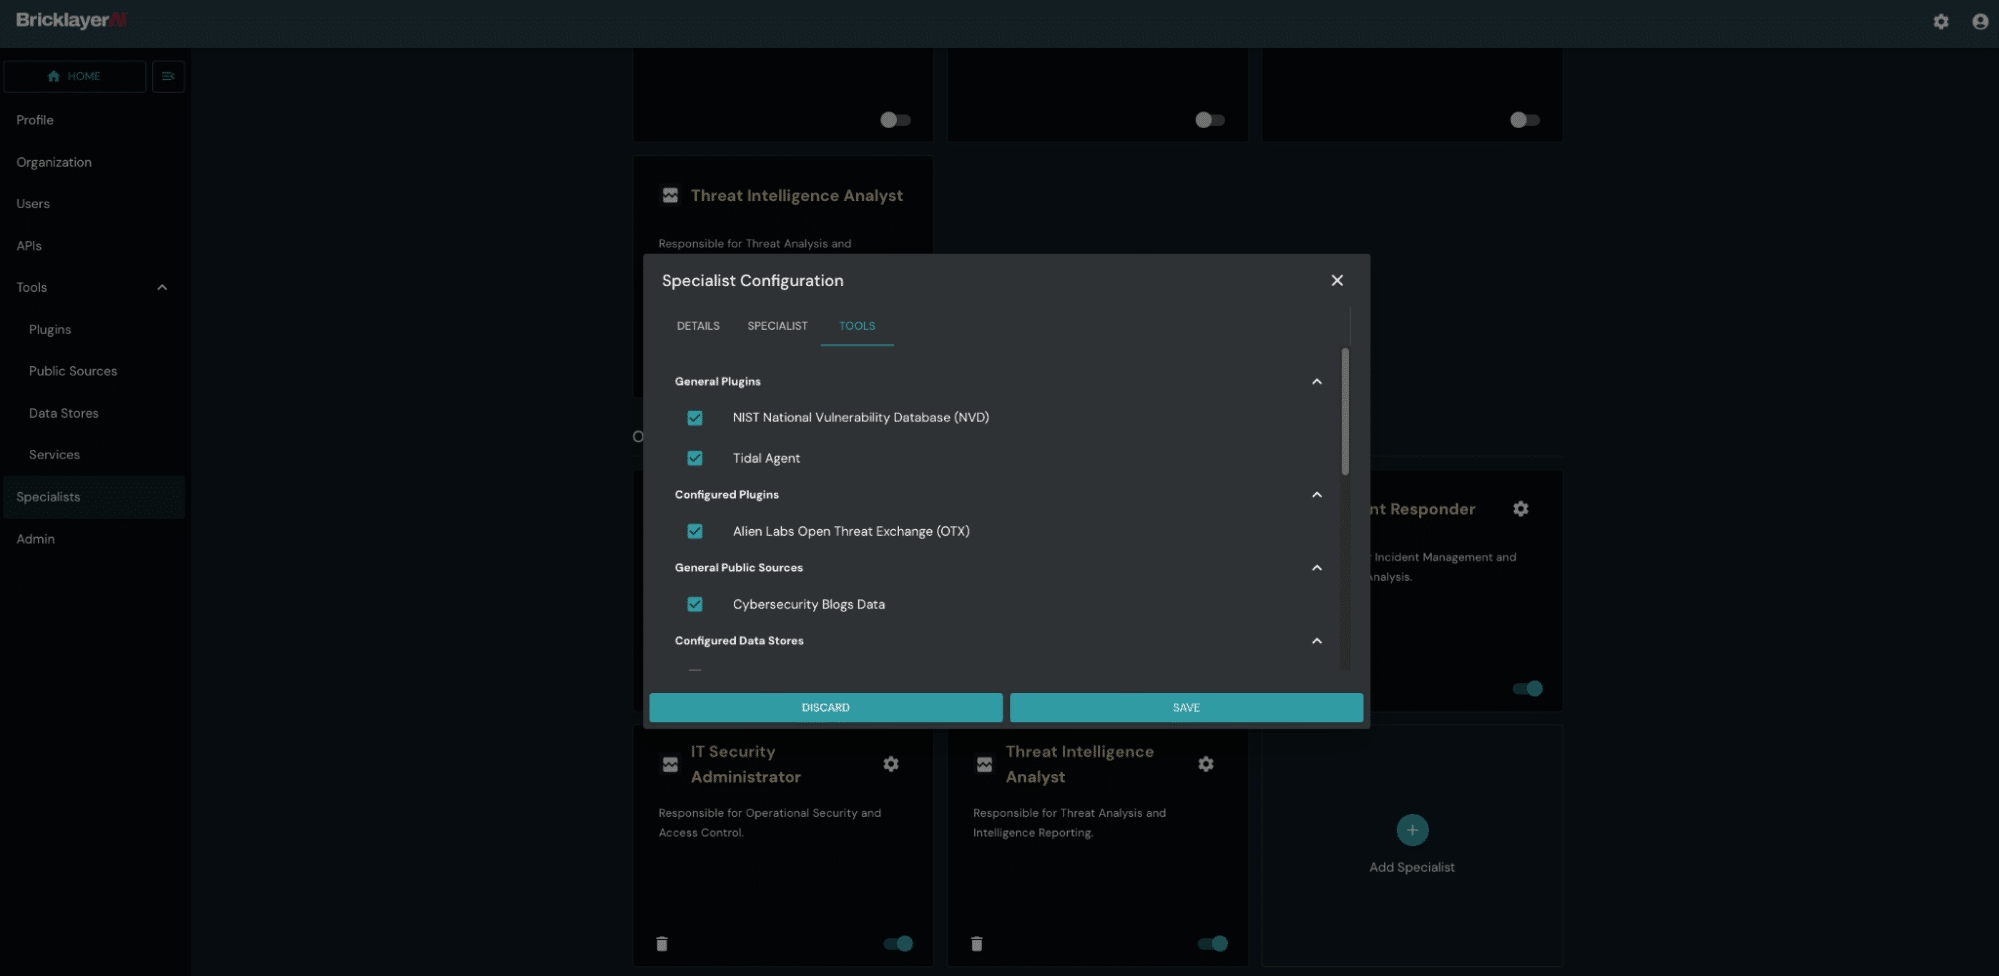Viewport: 1999px width, 977px height.
Task: Delete IT Security Administrator via trash icon
Action: (661, 943)
